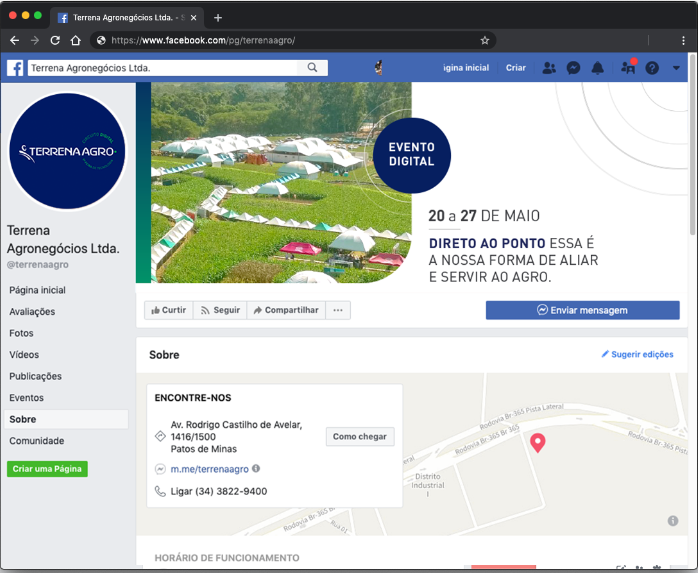Click the Compartilhar button
698x573 pixels.
[x=286, y=310]
